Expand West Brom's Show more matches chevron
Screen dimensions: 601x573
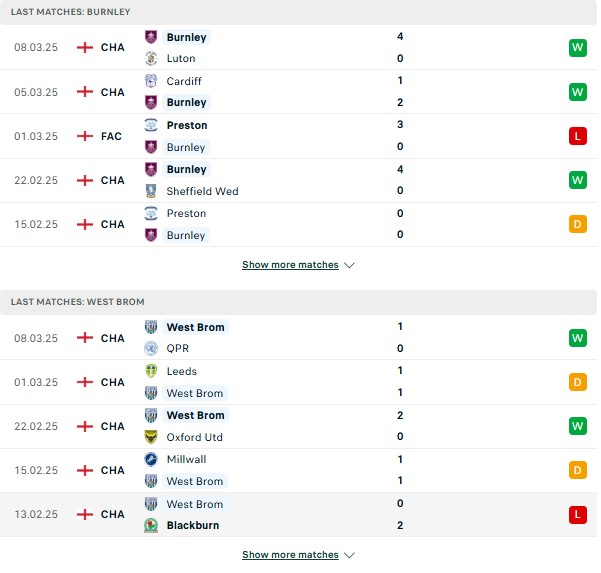click(x=349, y=555)
